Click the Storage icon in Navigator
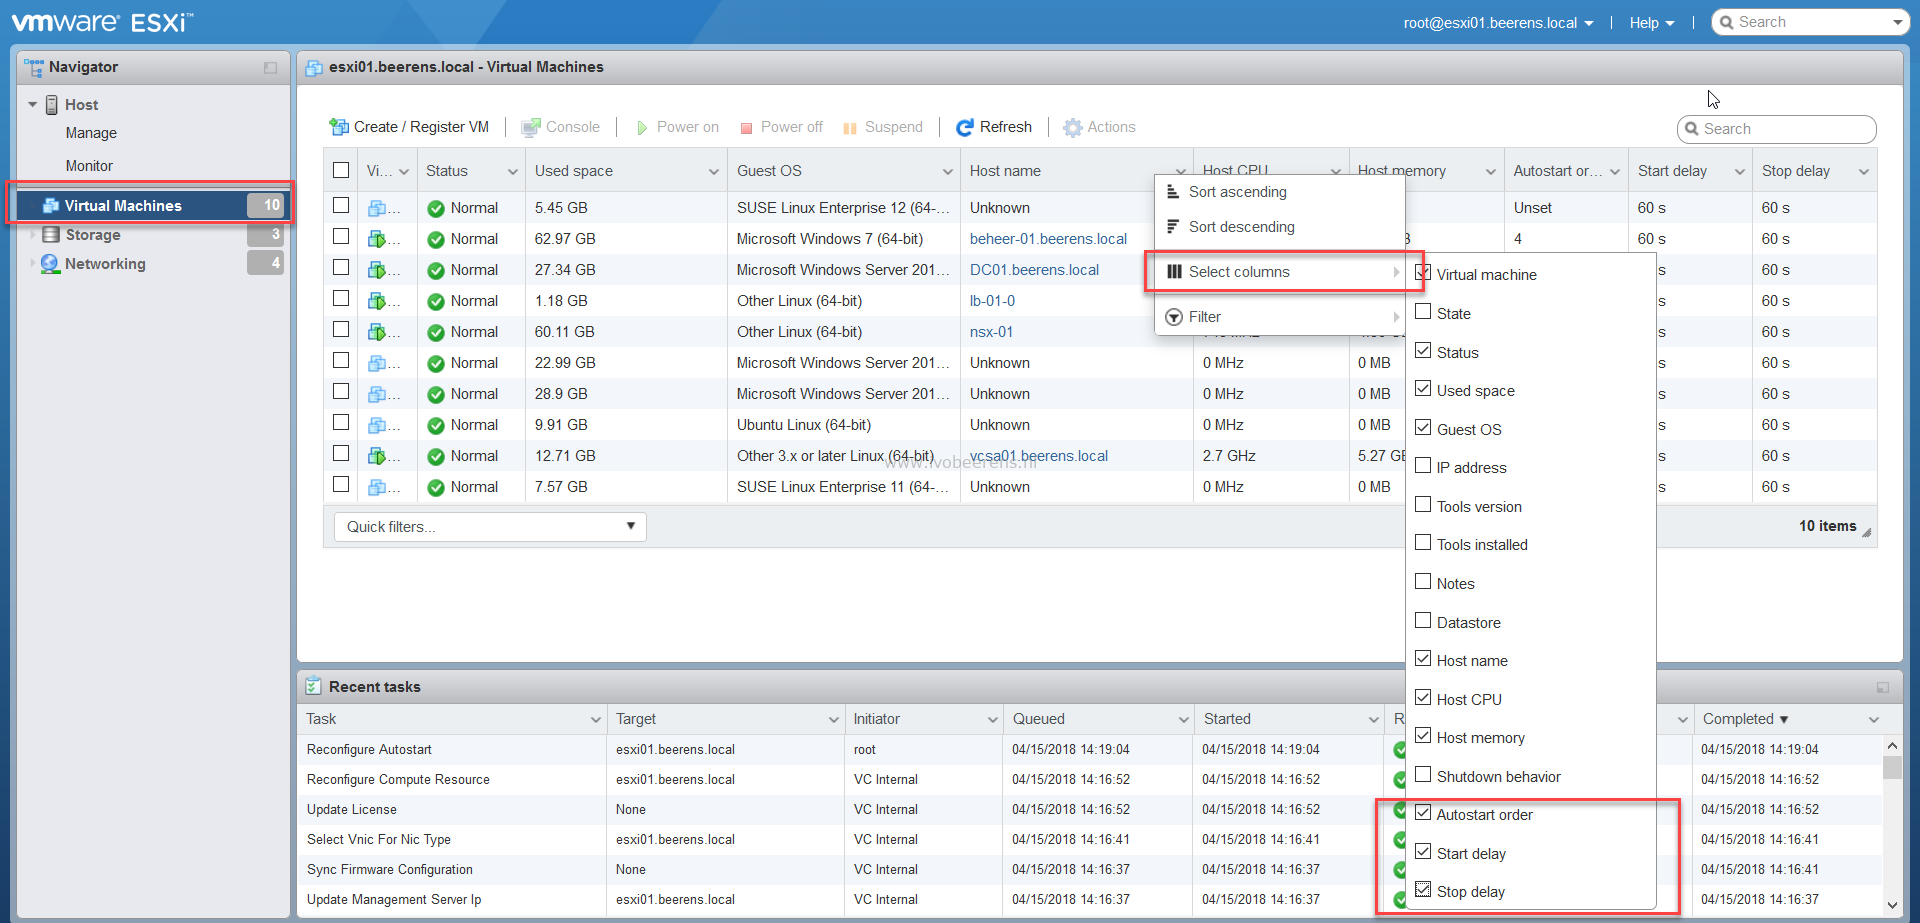 coord(51,235)
